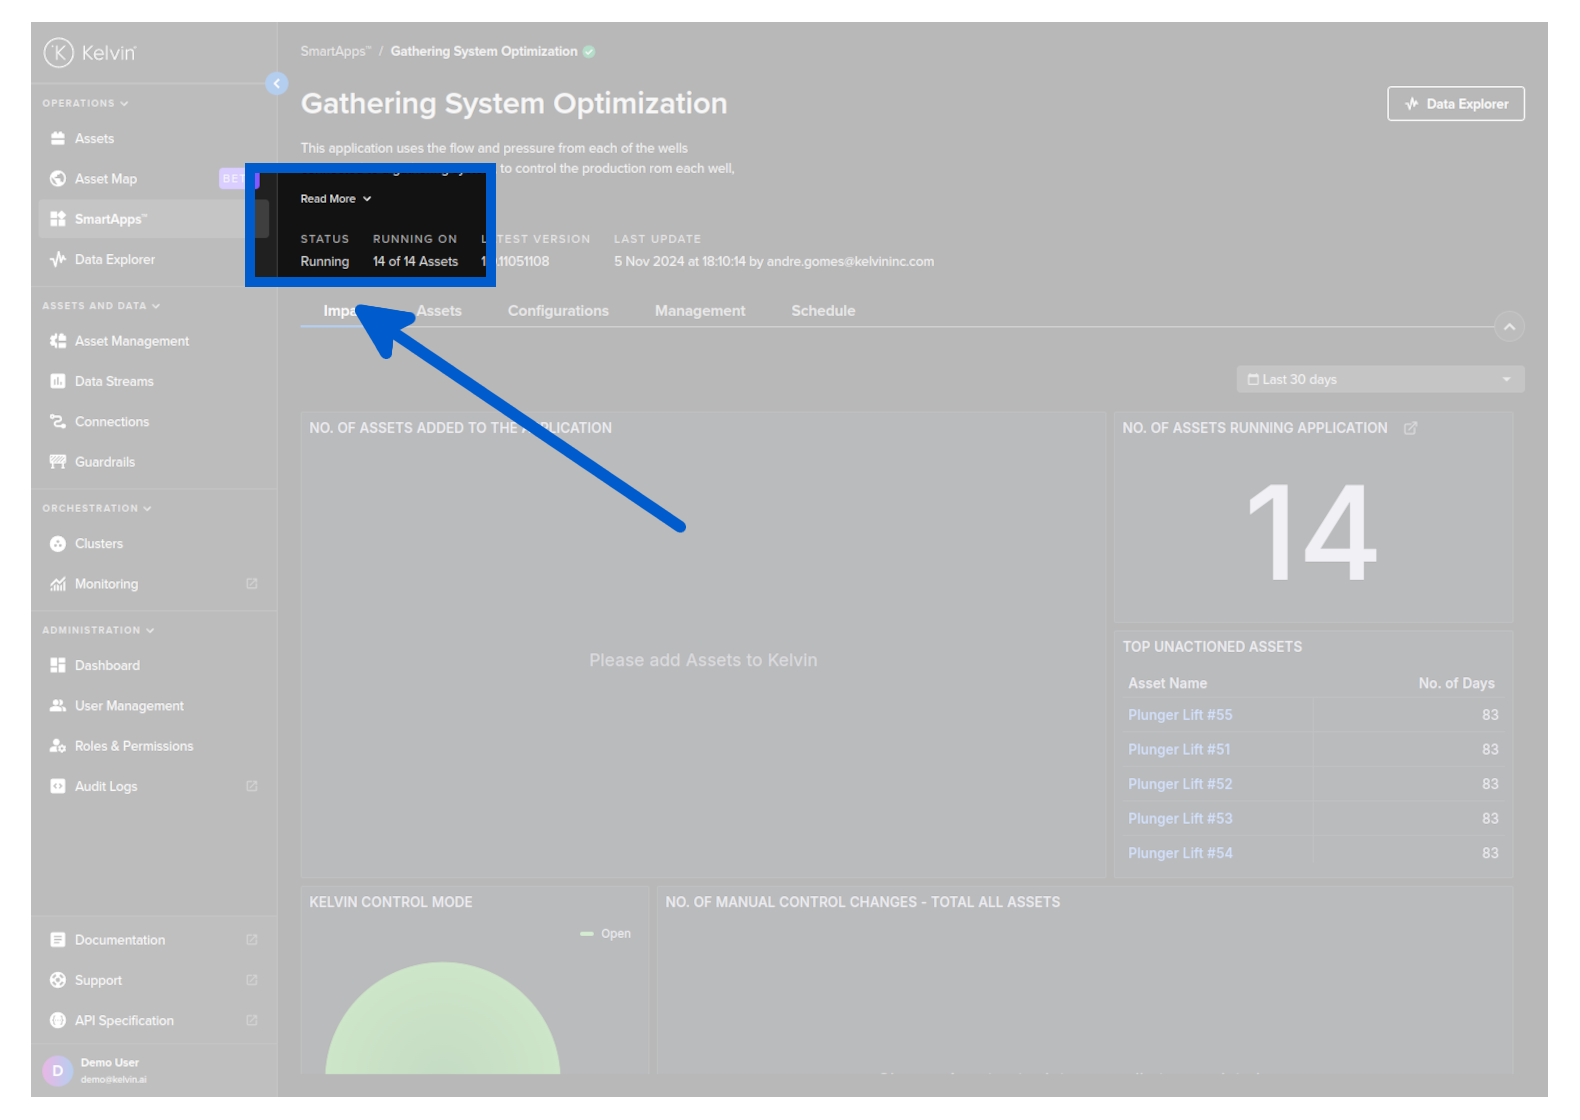Switch to the Schedule tab
This screenshot has height=1120, width=1580.
822,311
